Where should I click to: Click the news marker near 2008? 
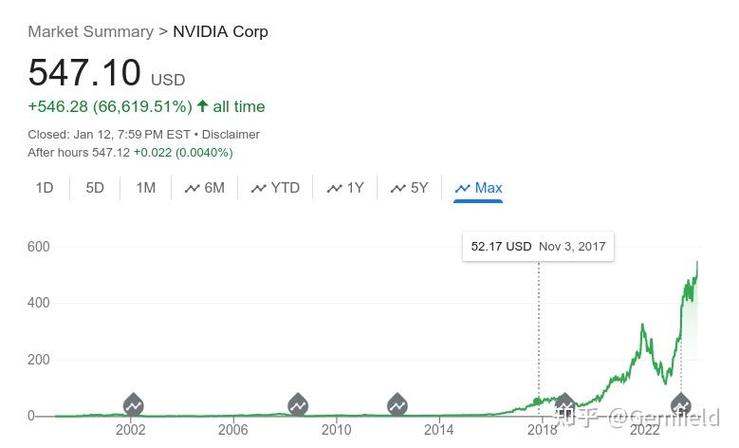pos(298,405)
